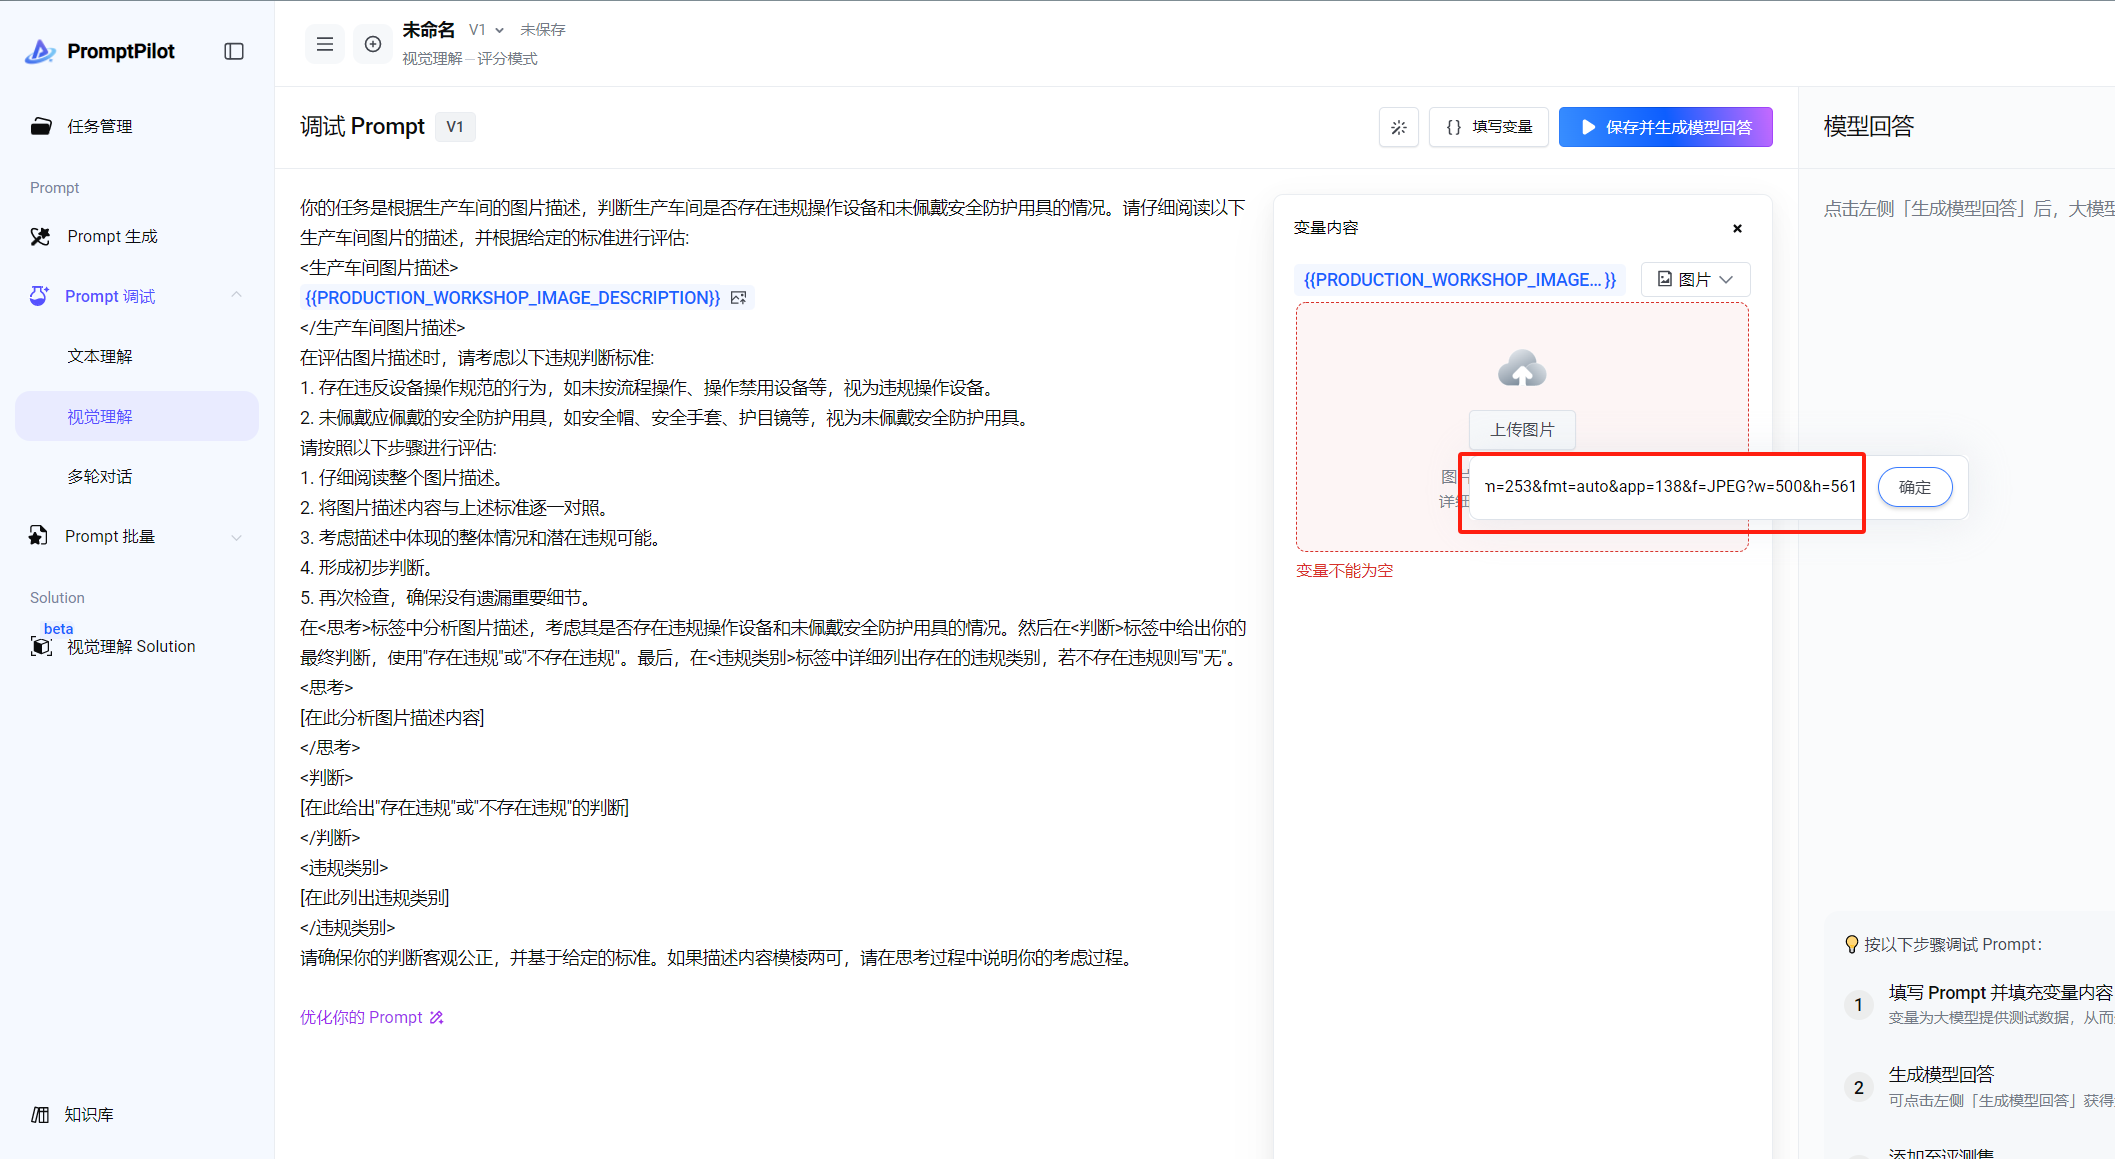
Task: Click image icon beside variable placeholder
Action: click(739, 298)
